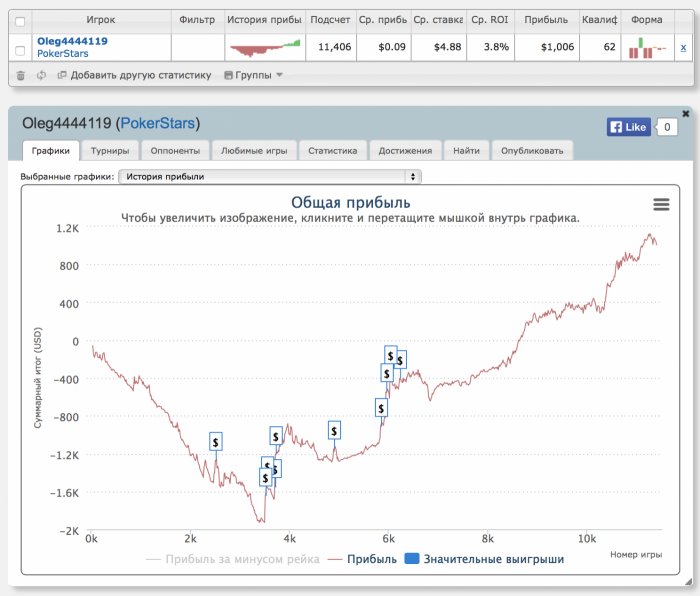This screenshot has width=700, height=596.
Task: Click the refresh arrows icon
Action: (41, 75)
